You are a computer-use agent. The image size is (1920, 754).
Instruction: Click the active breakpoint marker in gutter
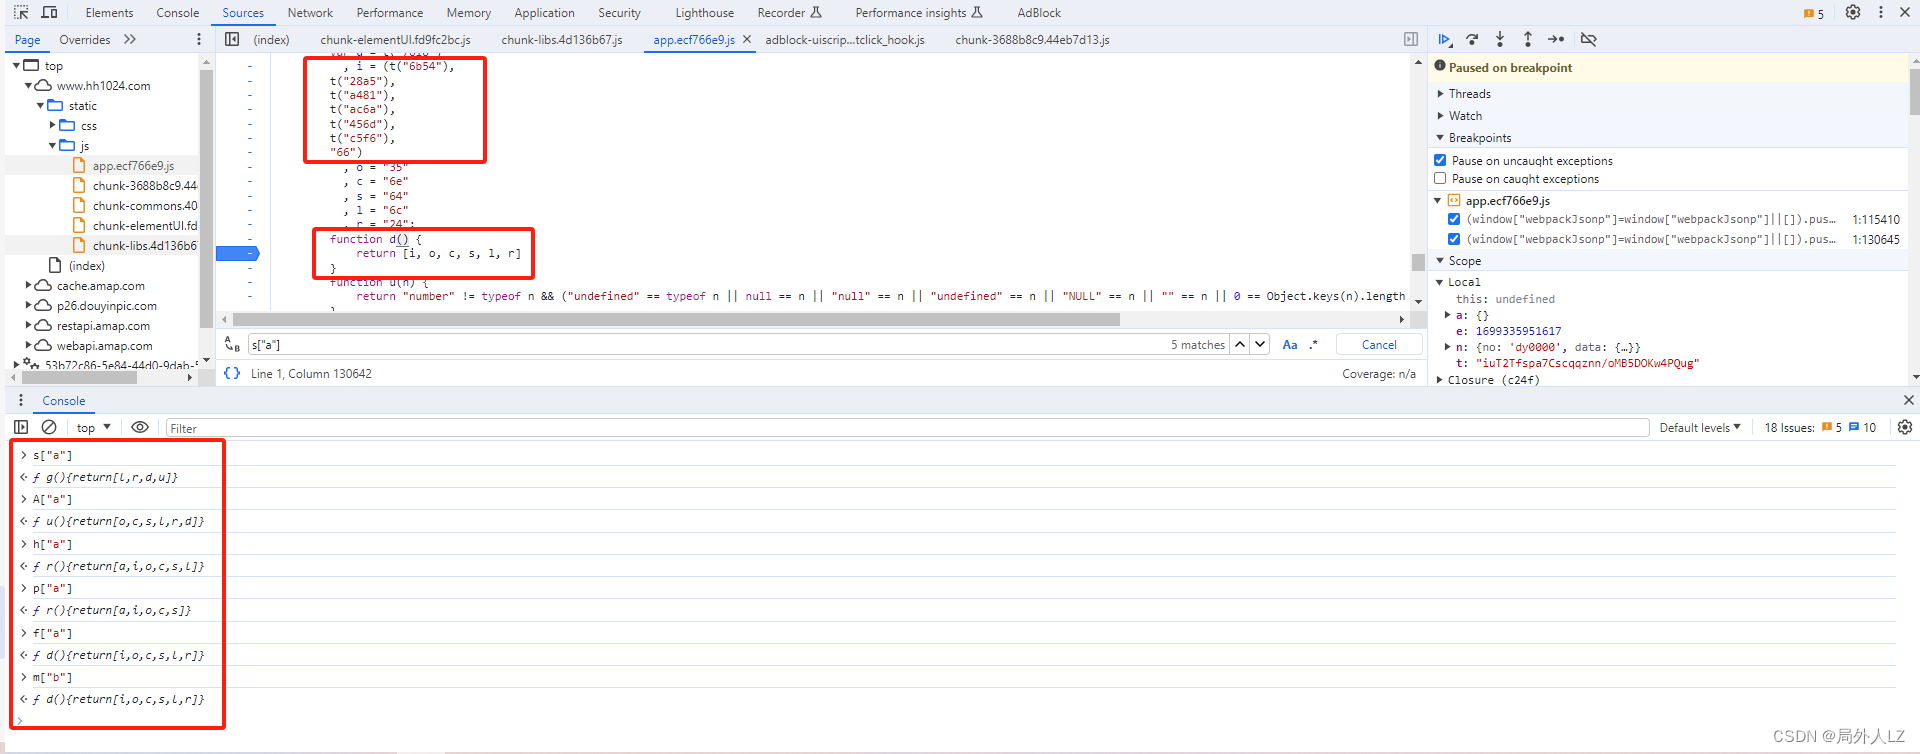238,253
